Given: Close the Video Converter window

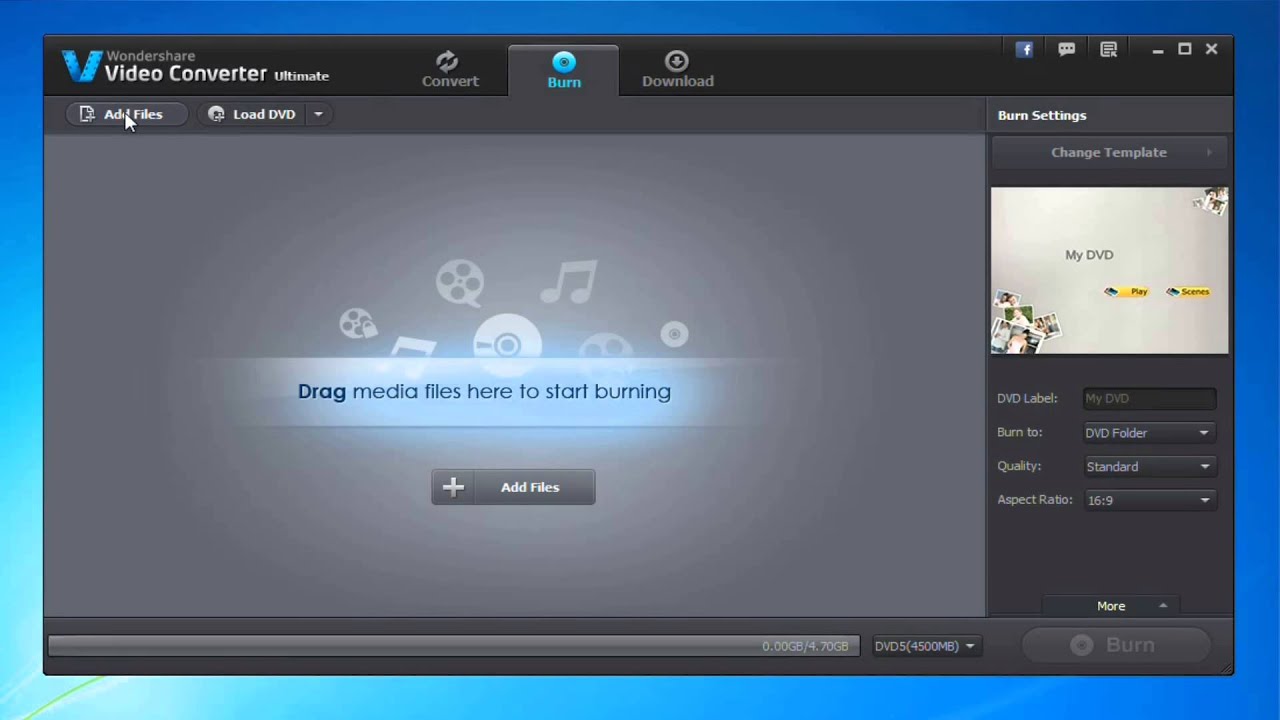Looking at the screenshot, I should point(1211,49).
